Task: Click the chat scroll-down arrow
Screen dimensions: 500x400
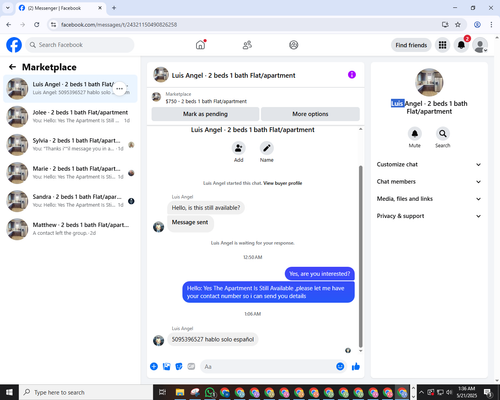Action: click(x=360, y=351)
